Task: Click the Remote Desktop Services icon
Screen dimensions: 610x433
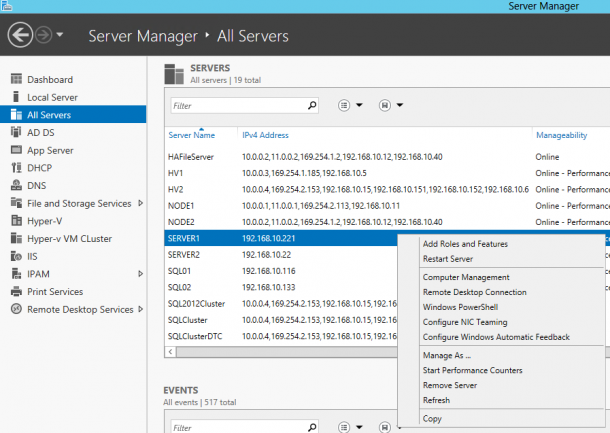Action: (16, 309)
